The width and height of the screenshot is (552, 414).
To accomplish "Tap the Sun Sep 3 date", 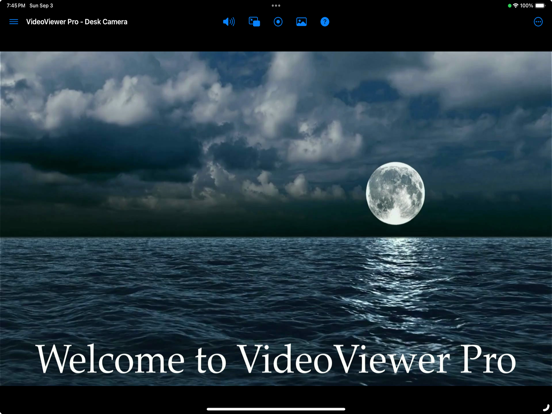I will pyautogui.click(x=41, y=6).
